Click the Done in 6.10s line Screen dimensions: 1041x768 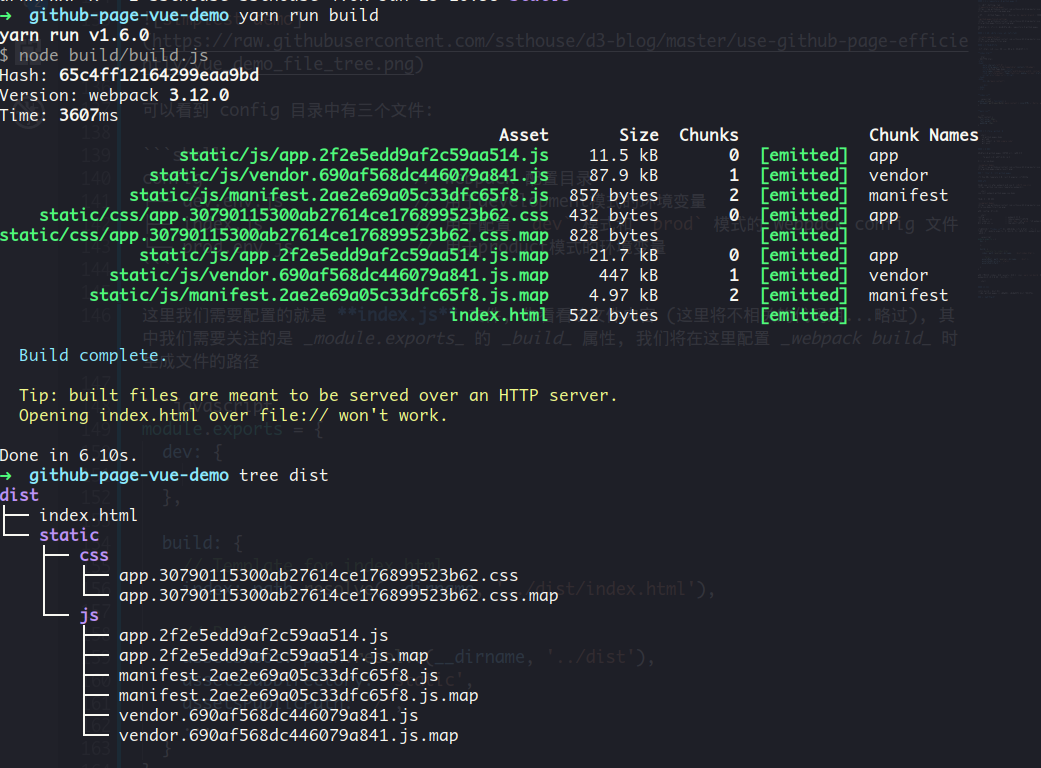70,455
